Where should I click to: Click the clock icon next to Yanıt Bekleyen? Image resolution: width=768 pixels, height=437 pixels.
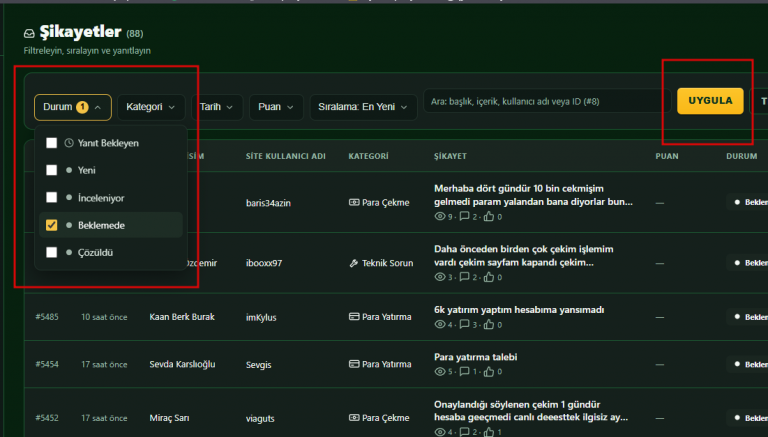coord(69,143)
